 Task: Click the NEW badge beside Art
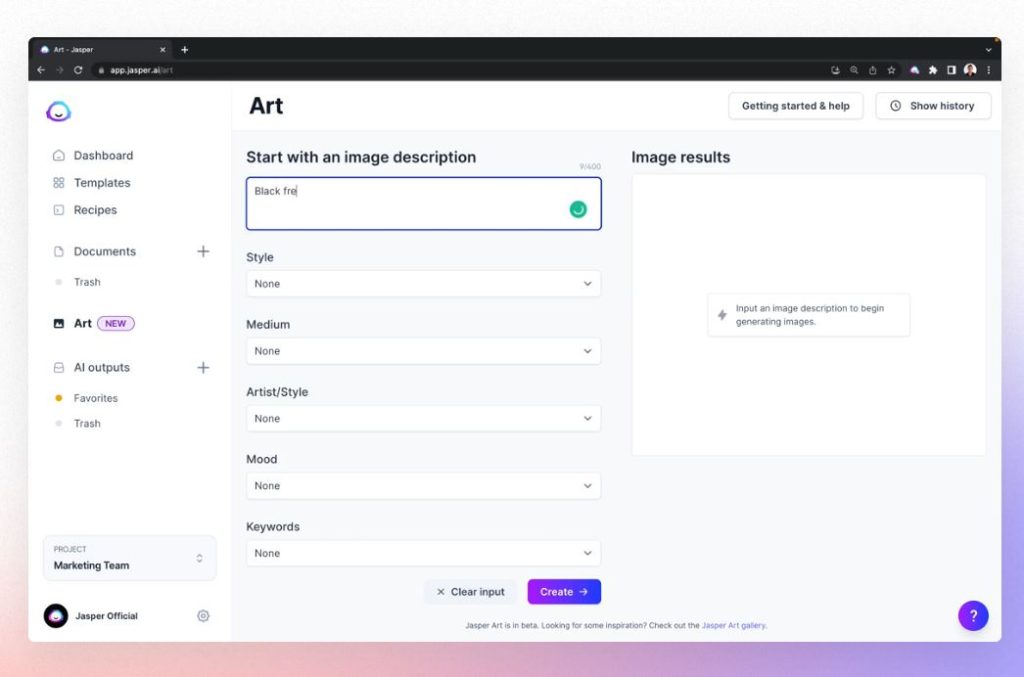pyautogui.click(x=116, y=323)
